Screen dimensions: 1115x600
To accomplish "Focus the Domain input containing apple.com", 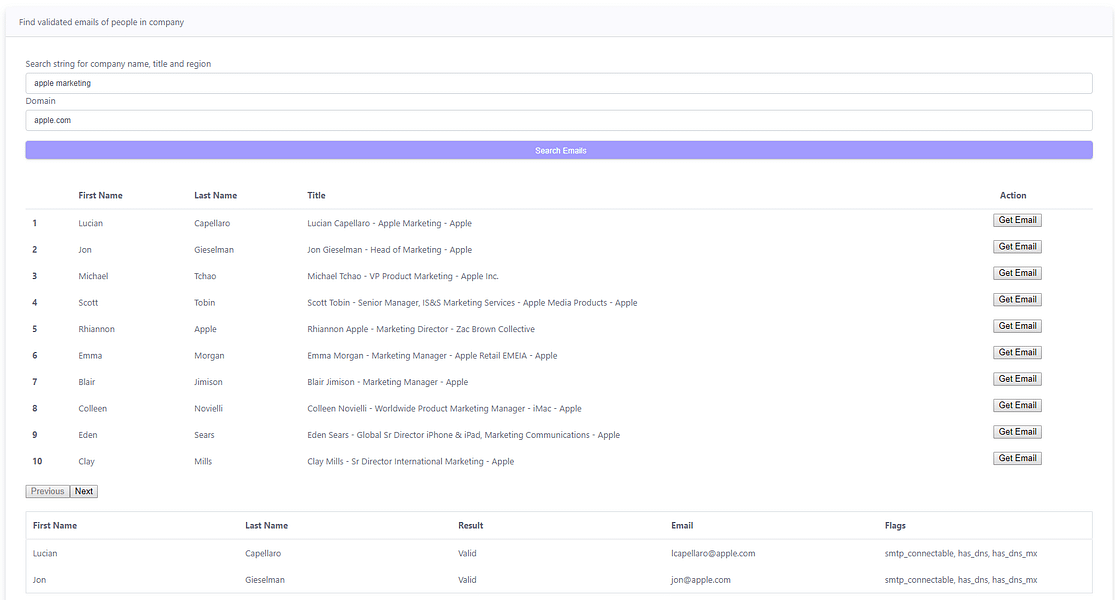I will (x=559, y=120).
